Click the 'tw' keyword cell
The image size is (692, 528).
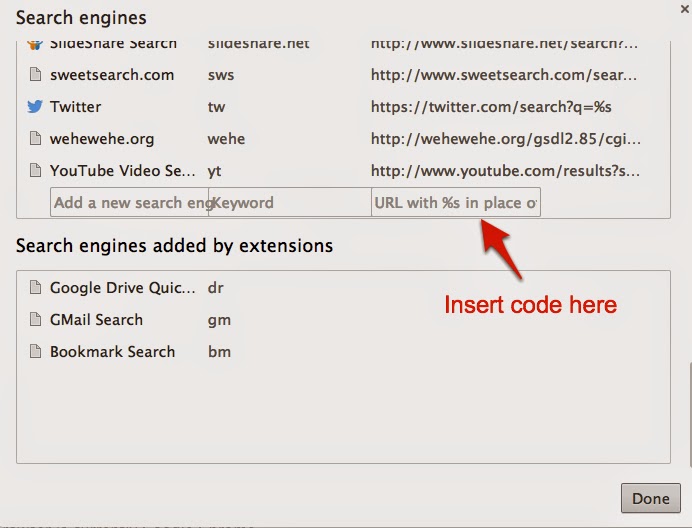click(x=216, y=107)
